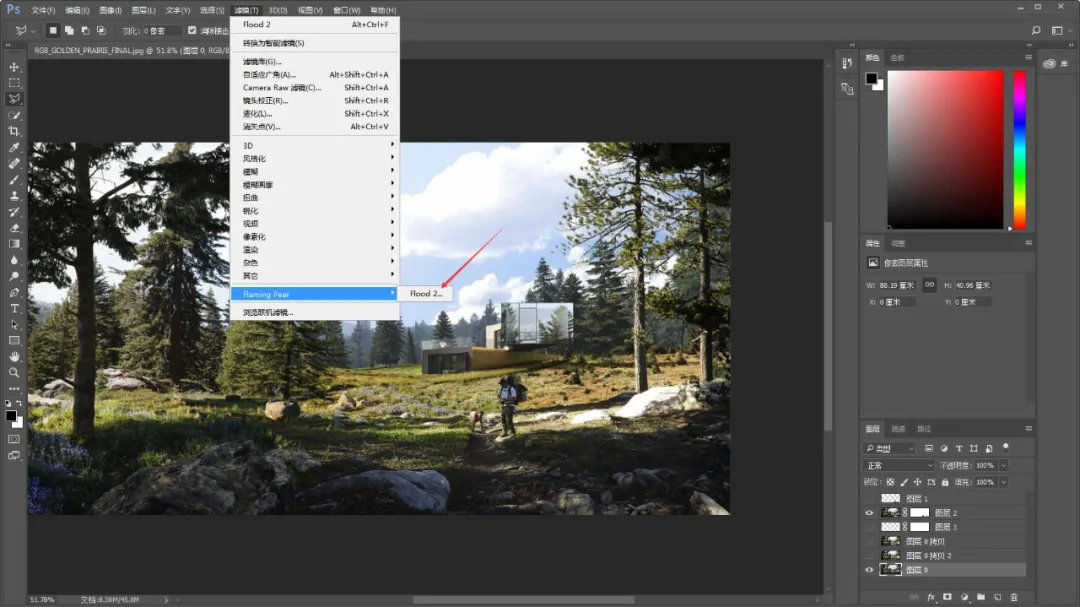The height and width of the screenshot is (607, 1080).
Task: Open the layer filter type dropdown
Action: click(890, 449)
